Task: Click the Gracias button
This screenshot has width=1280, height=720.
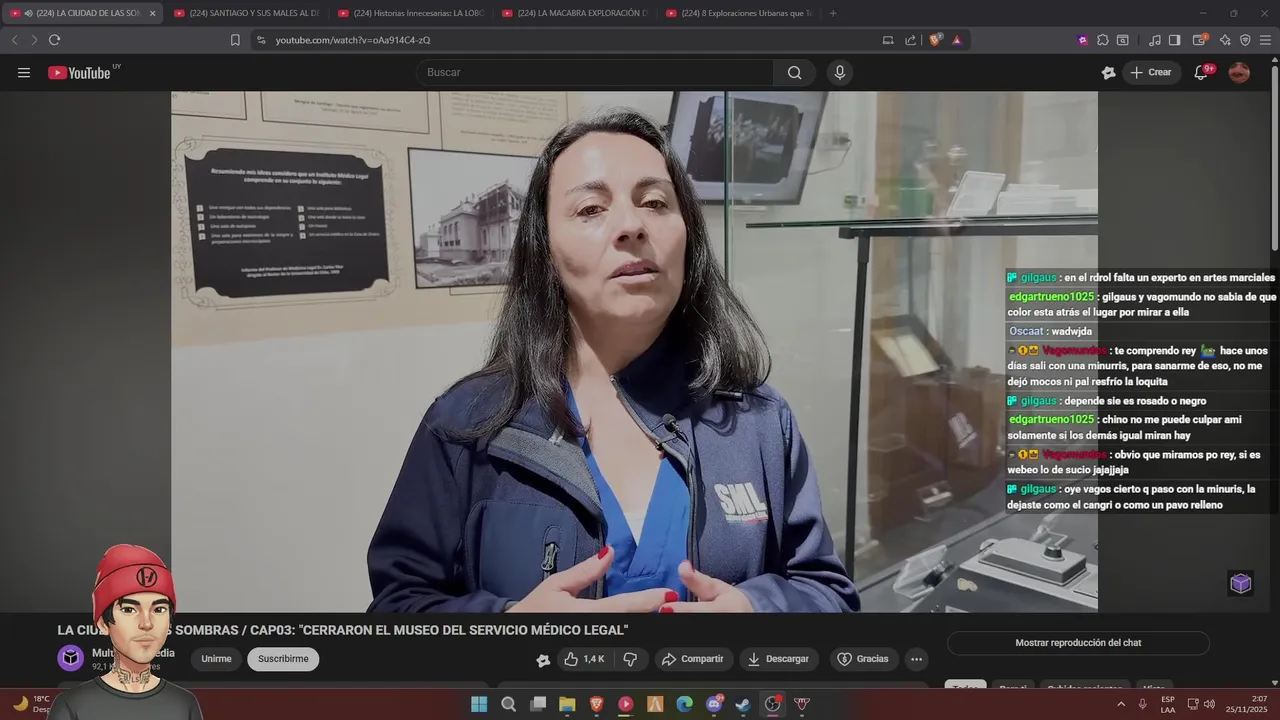Action: [862, 659]
